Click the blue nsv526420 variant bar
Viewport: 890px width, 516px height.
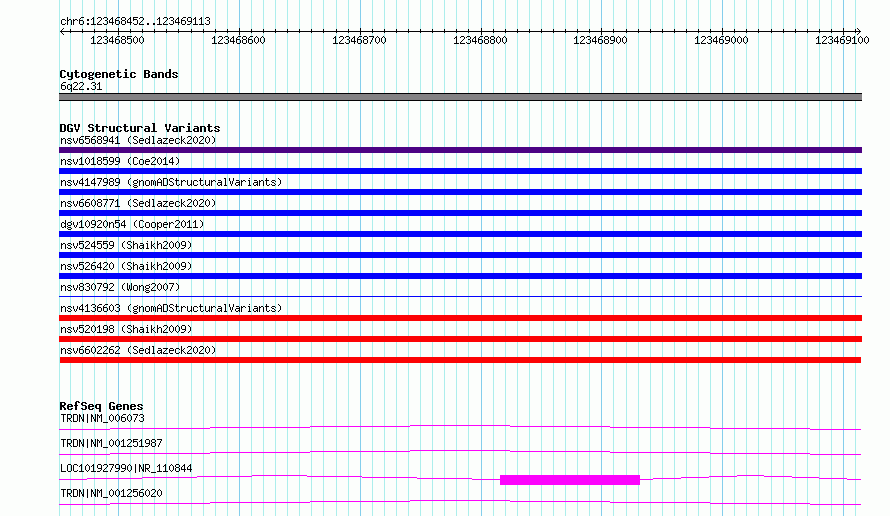click(460, 276)
